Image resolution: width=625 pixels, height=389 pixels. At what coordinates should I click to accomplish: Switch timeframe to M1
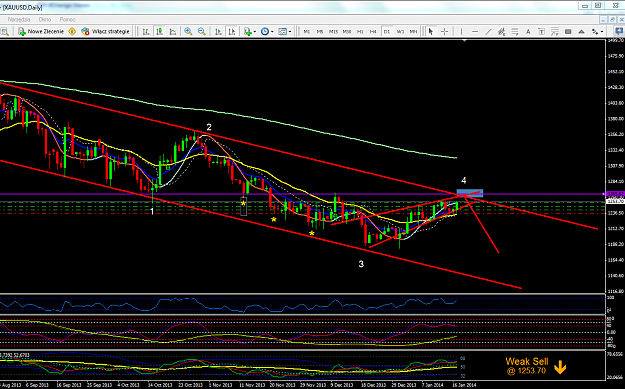point(307,31)
